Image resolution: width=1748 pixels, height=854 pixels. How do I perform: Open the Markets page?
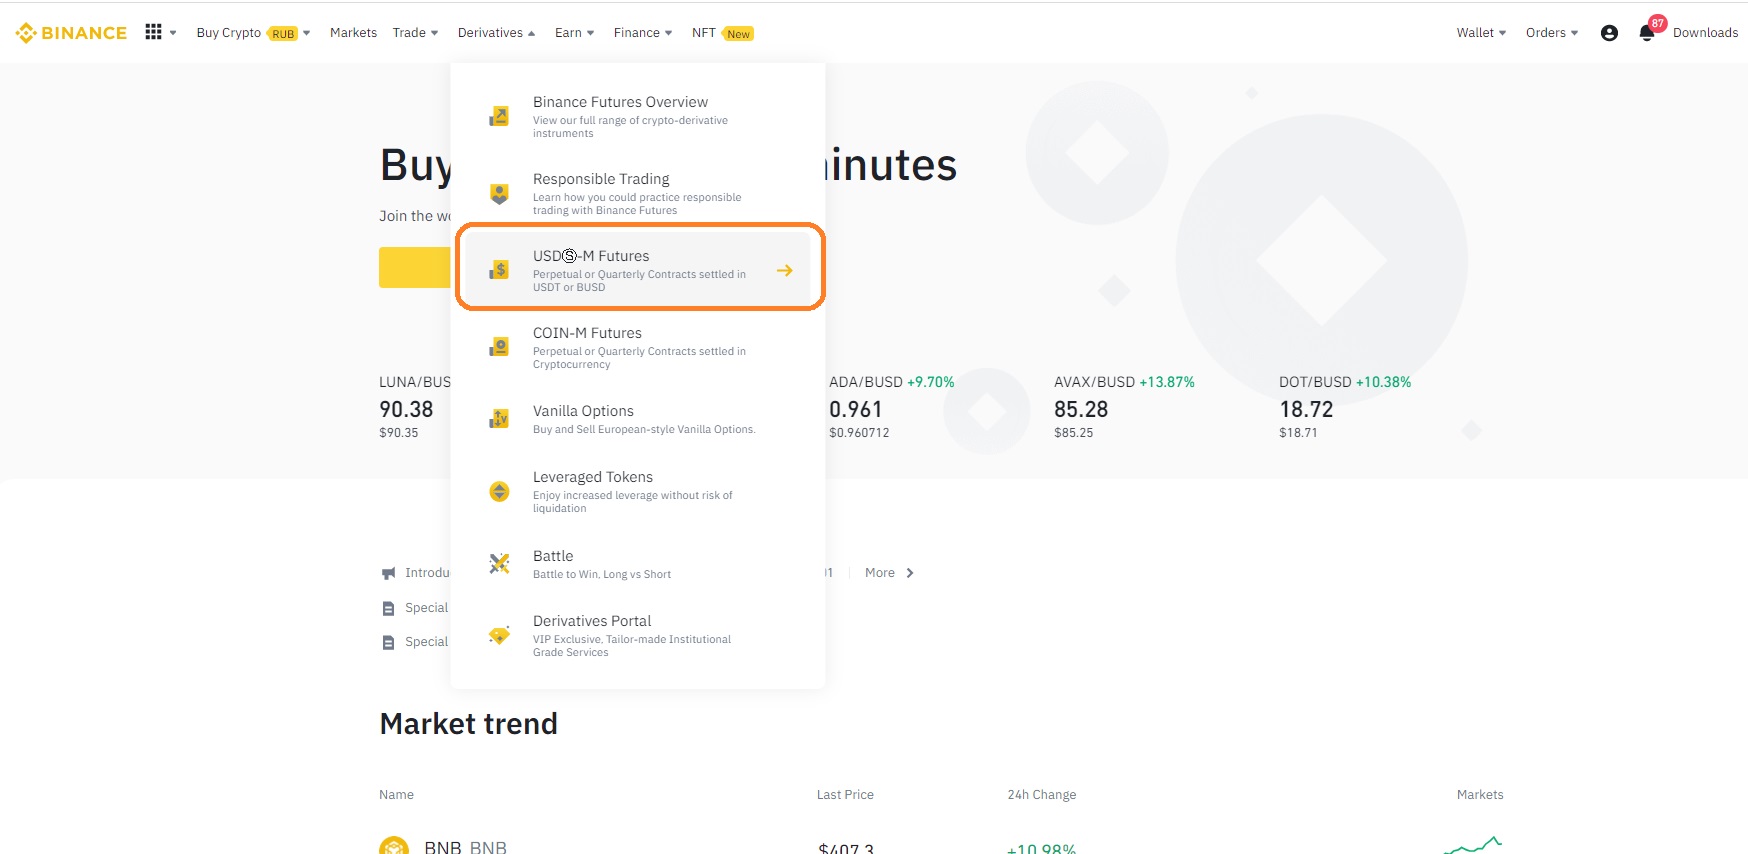(x=353, y=33)
